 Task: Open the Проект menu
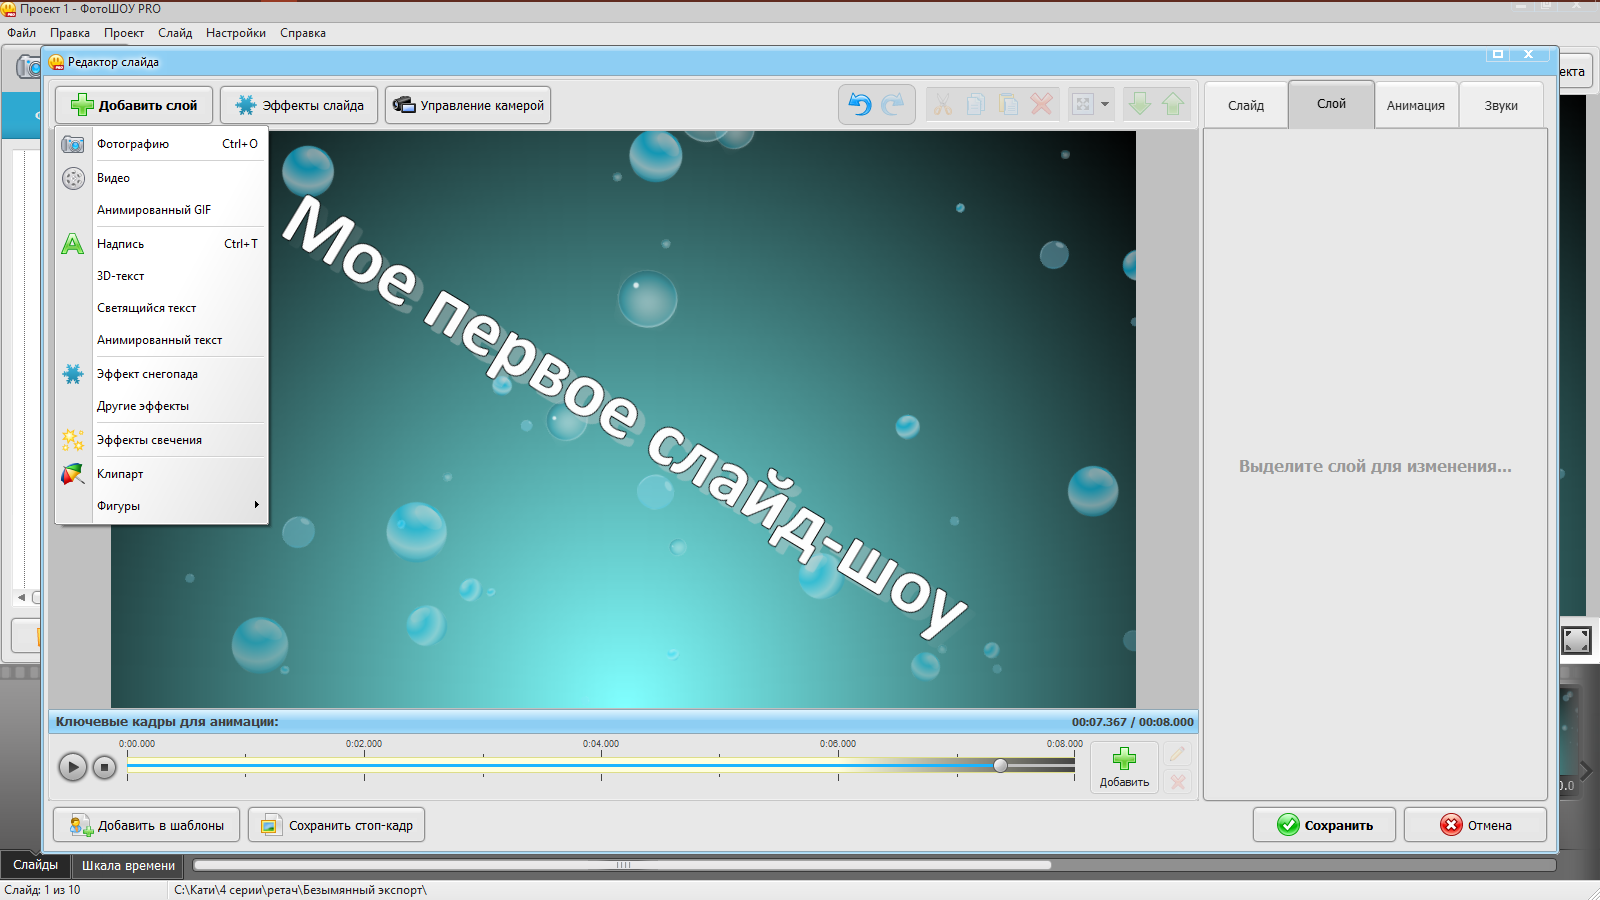[124, 33]
